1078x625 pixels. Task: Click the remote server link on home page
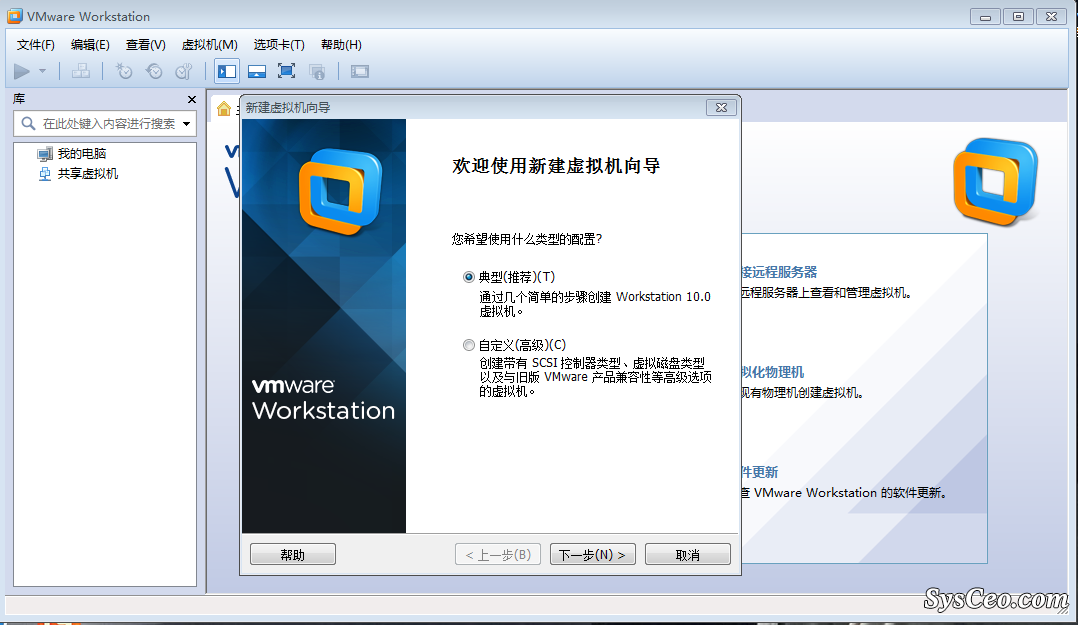(780, 272)
